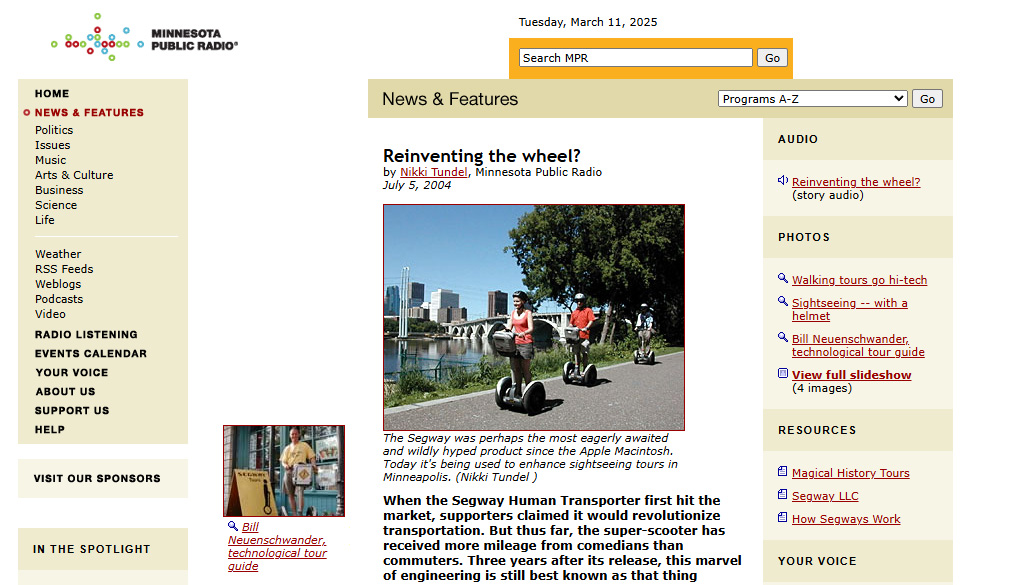This screenshot has height=585, width=1024.
Task: Open the Programs A-Z dropdown
Action: pyautogui.click(x=812, y=99)
